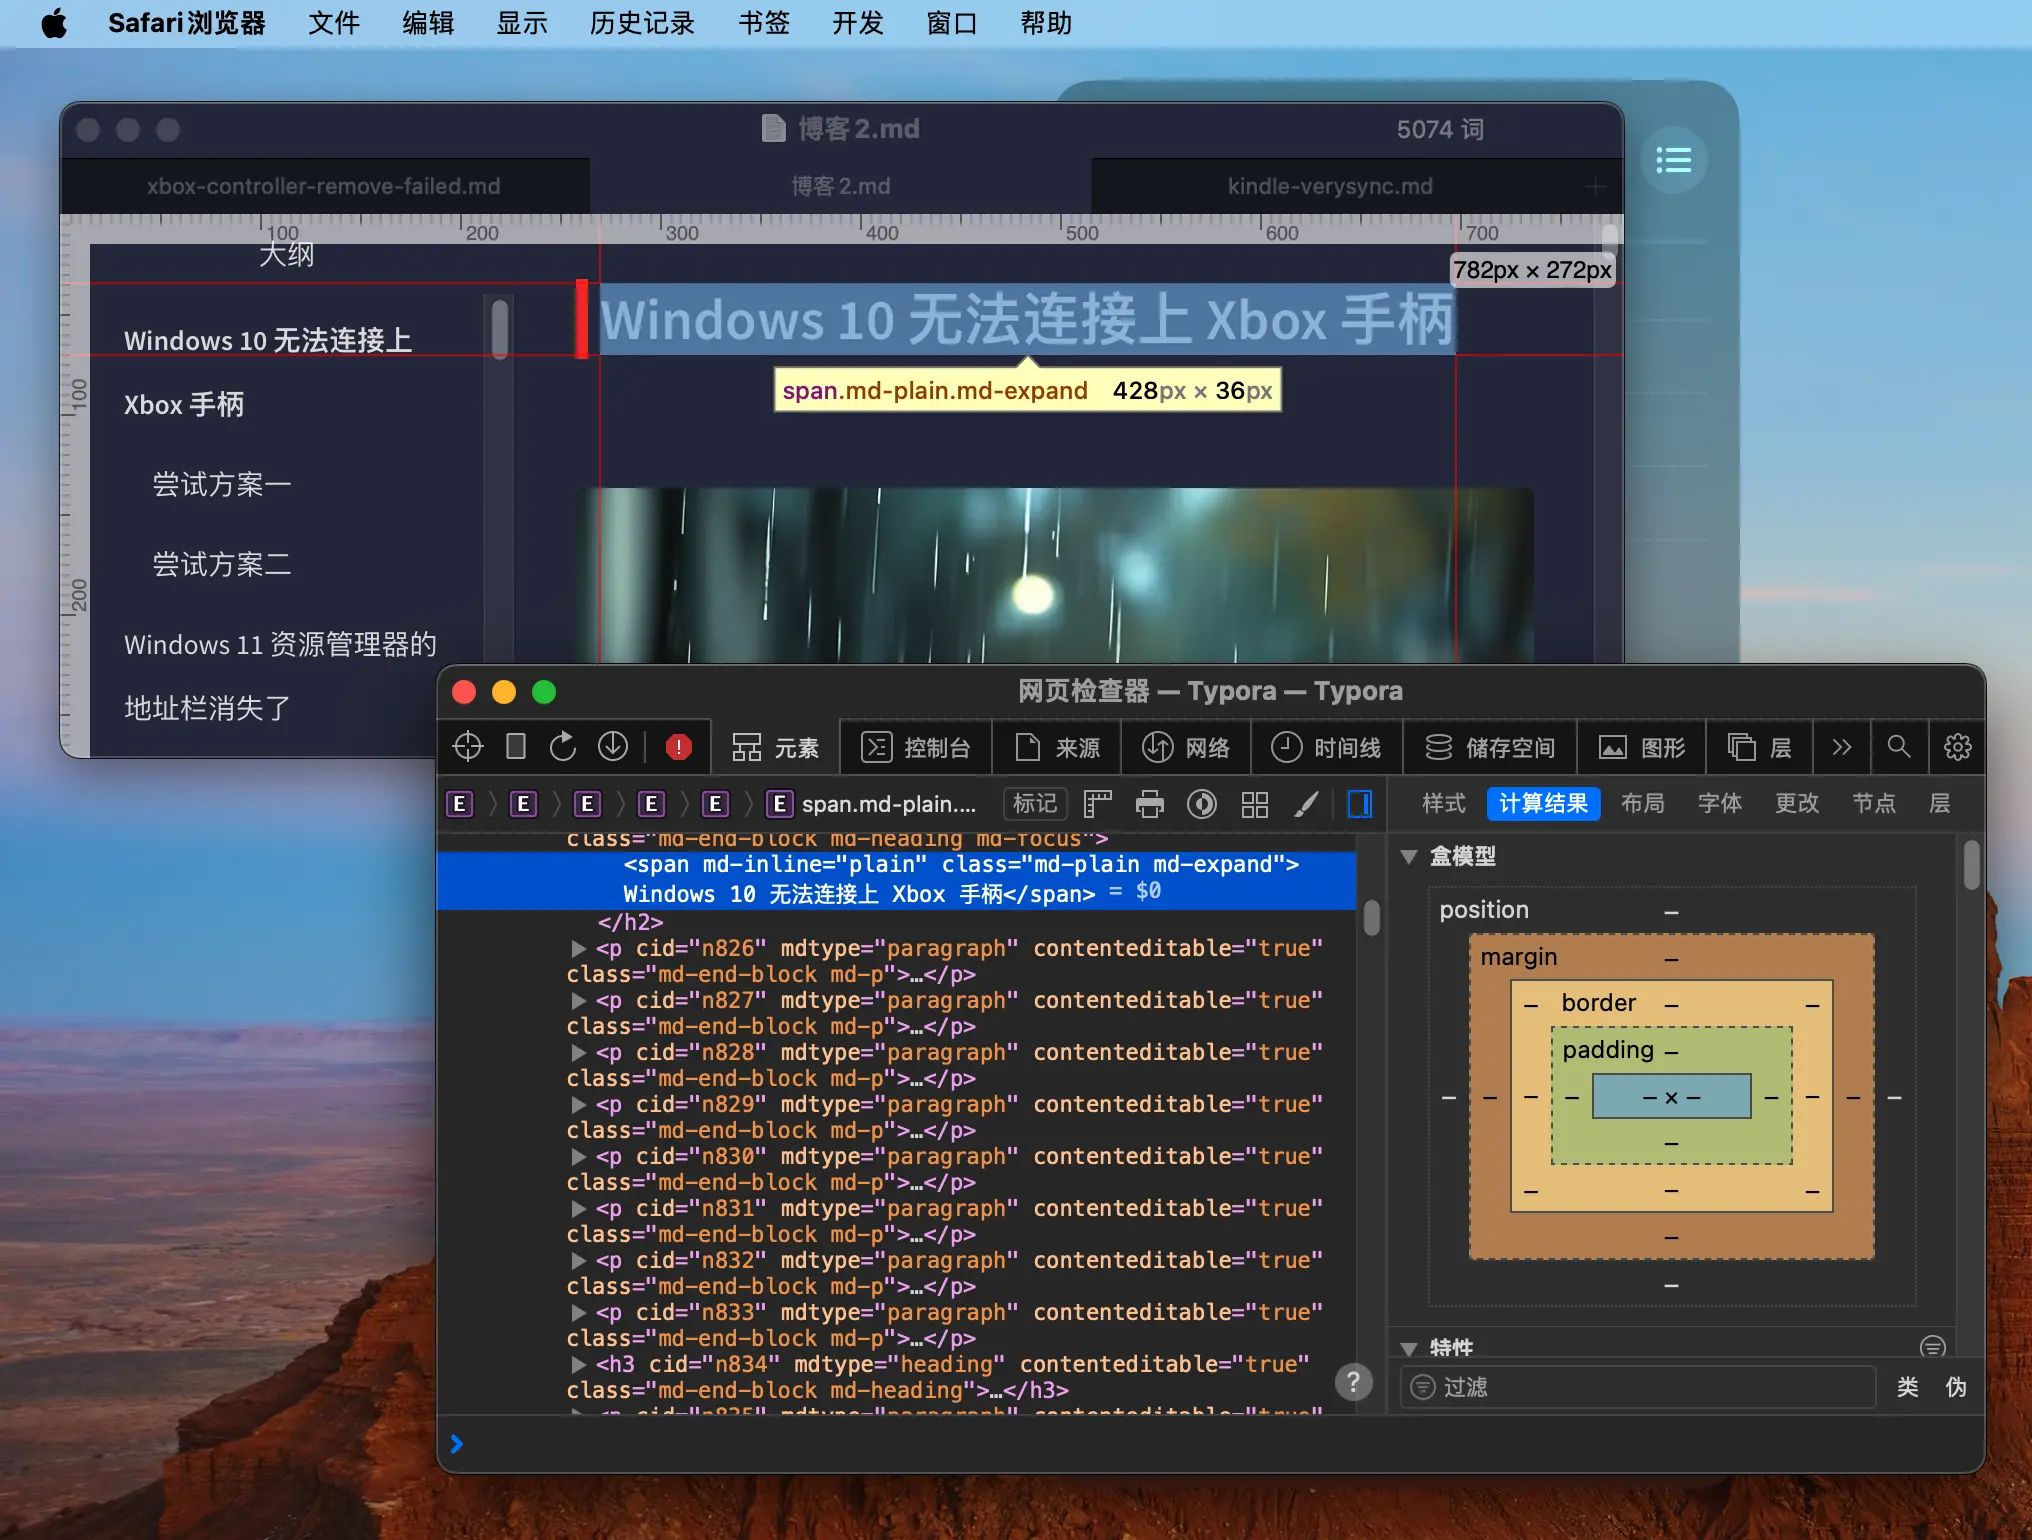This screenshot has height=1540, width=2032.
Task: Click the 过滤 filter field
Action: click(1638, 1387)
